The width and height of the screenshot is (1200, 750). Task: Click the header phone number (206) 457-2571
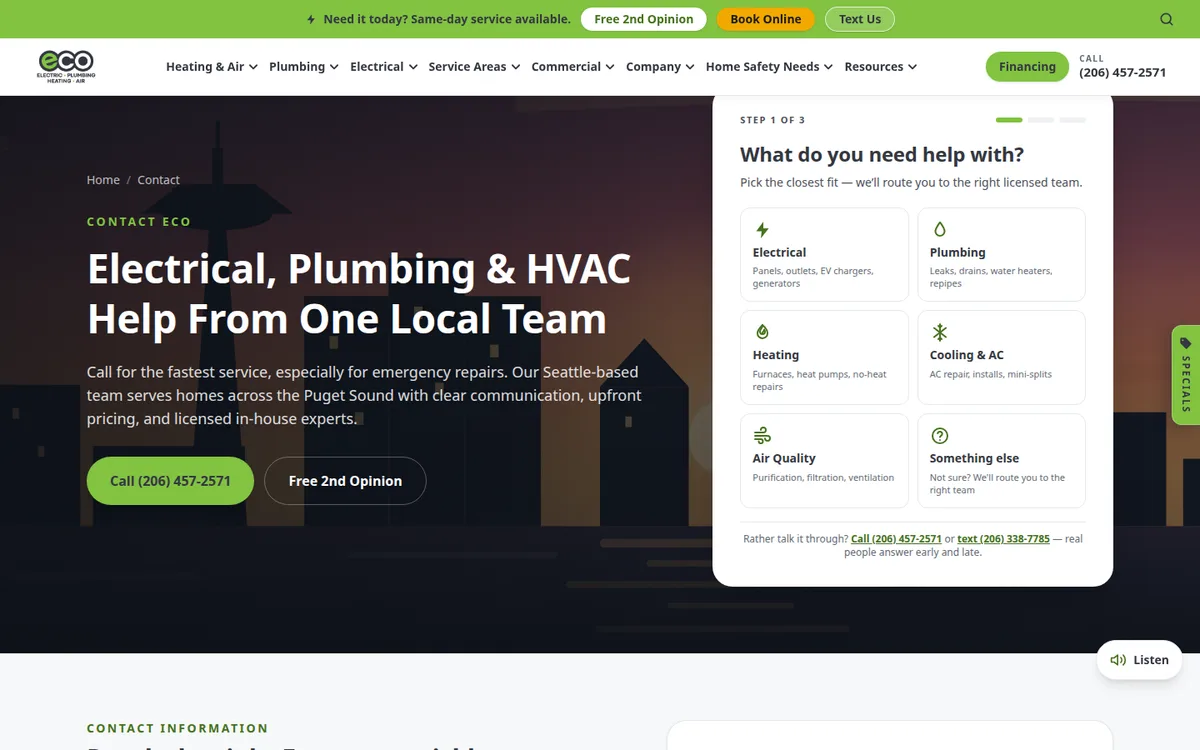(1122, 73)
